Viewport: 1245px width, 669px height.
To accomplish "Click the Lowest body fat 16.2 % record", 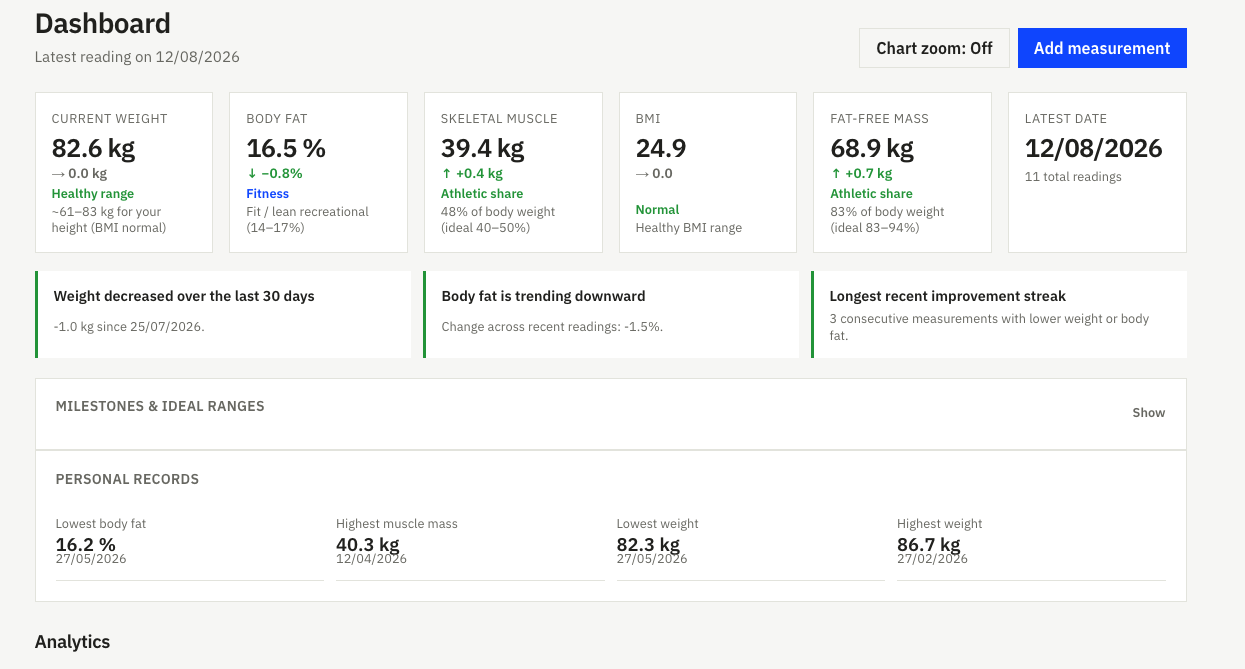I will [190, 547].
